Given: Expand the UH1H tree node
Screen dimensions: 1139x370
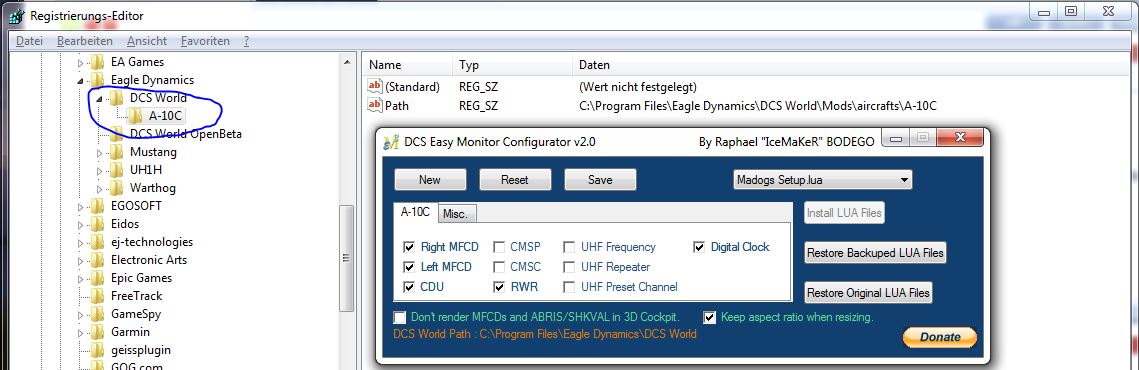Looking at the screenshot, I should click(x=100, y=170).
